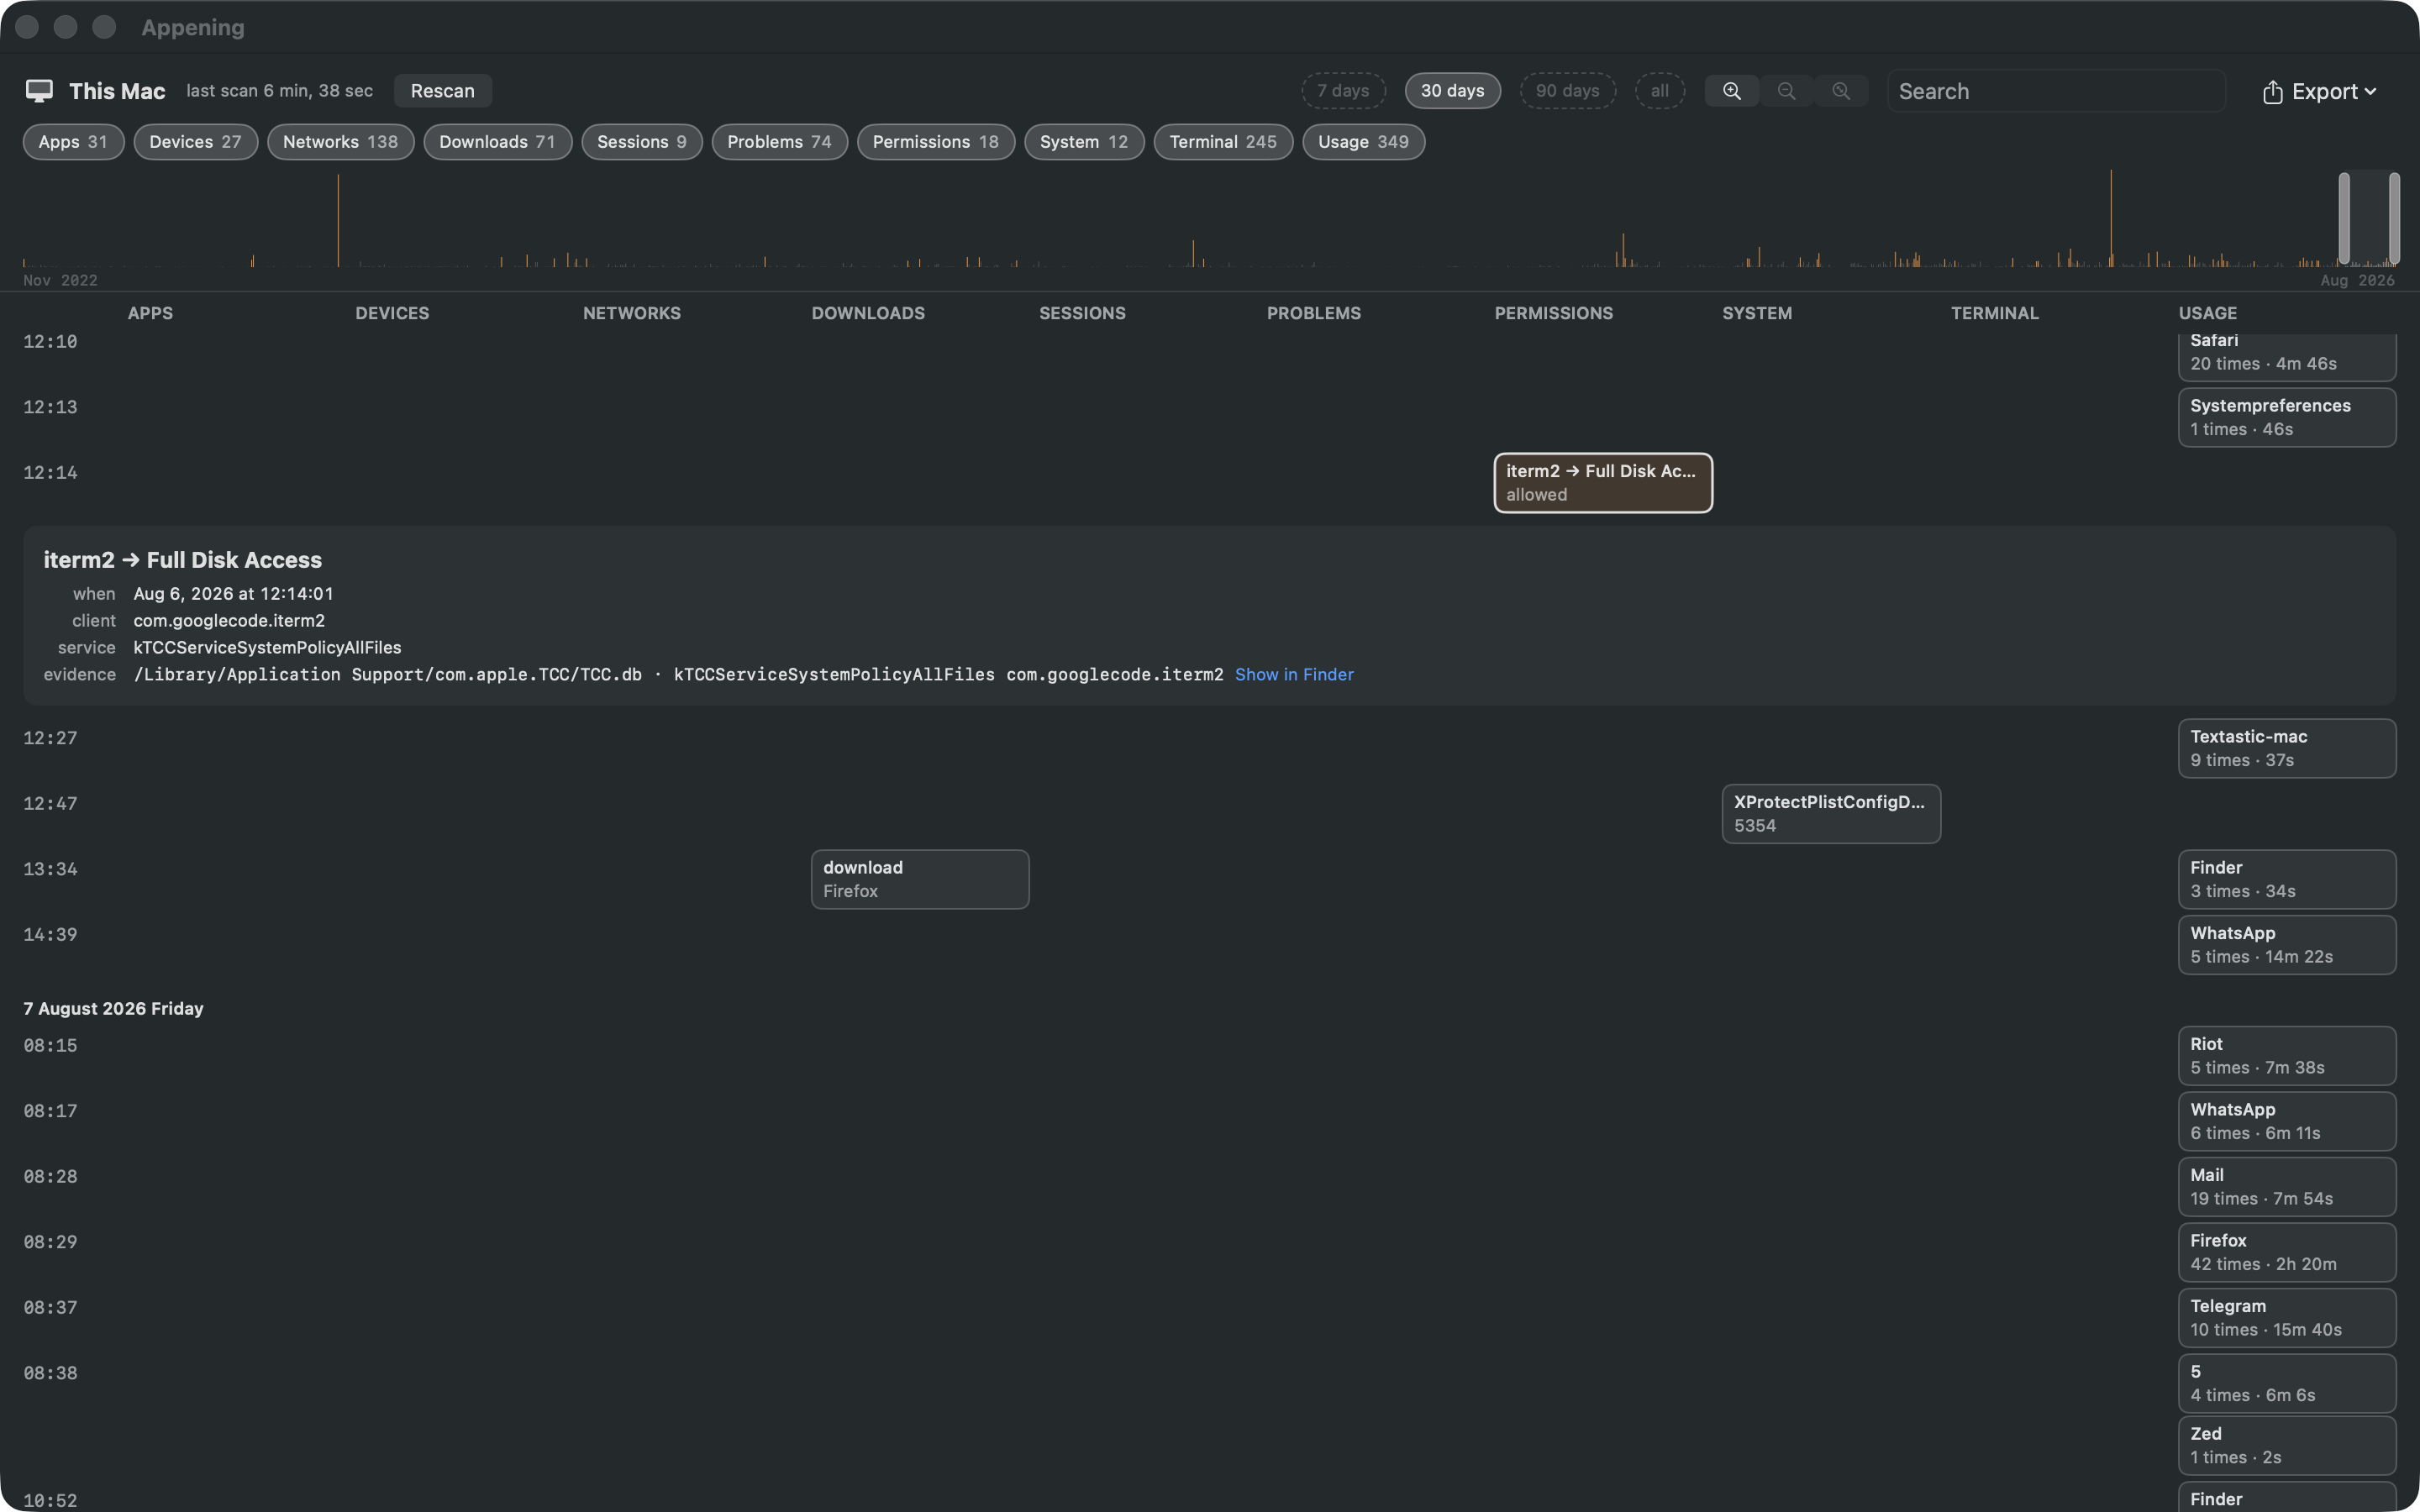
Task: Select the 90 days range filter
Action: point(1567,91)
